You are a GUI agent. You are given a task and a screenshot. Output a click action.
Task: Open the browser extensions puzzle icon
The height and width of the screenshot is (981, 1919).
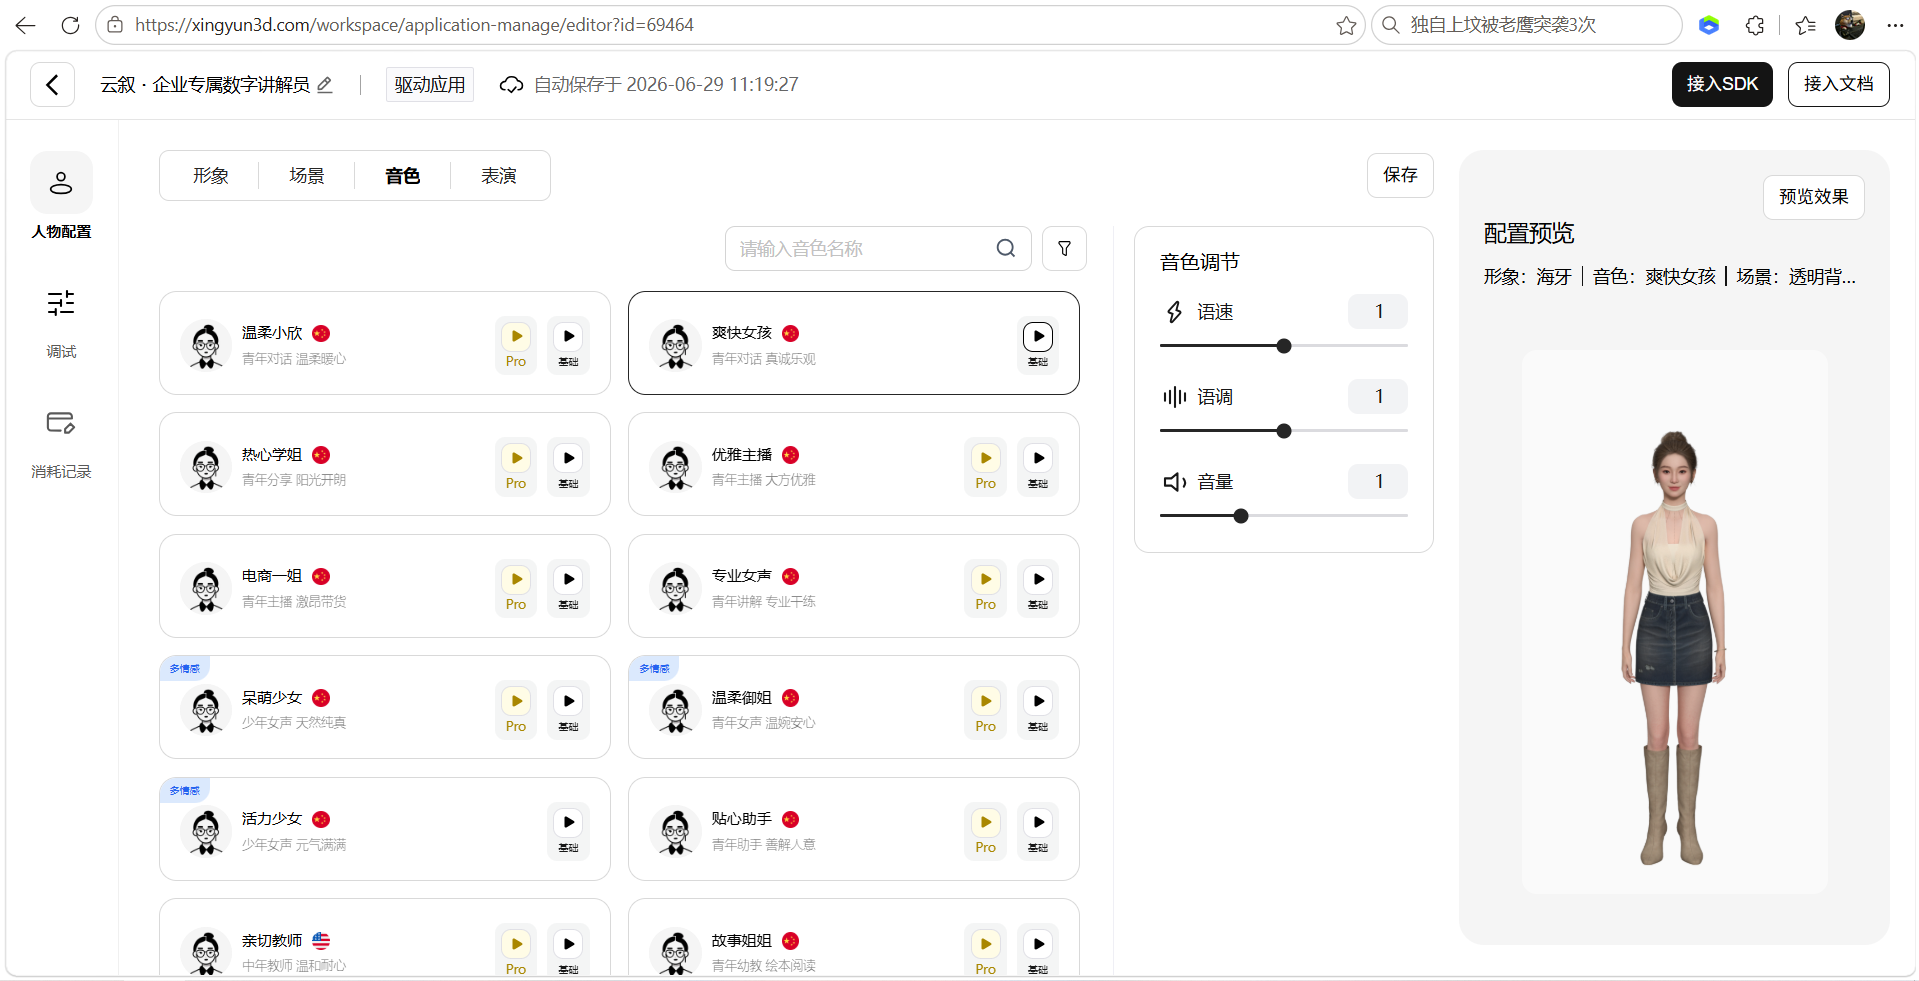pos(1755,25)
